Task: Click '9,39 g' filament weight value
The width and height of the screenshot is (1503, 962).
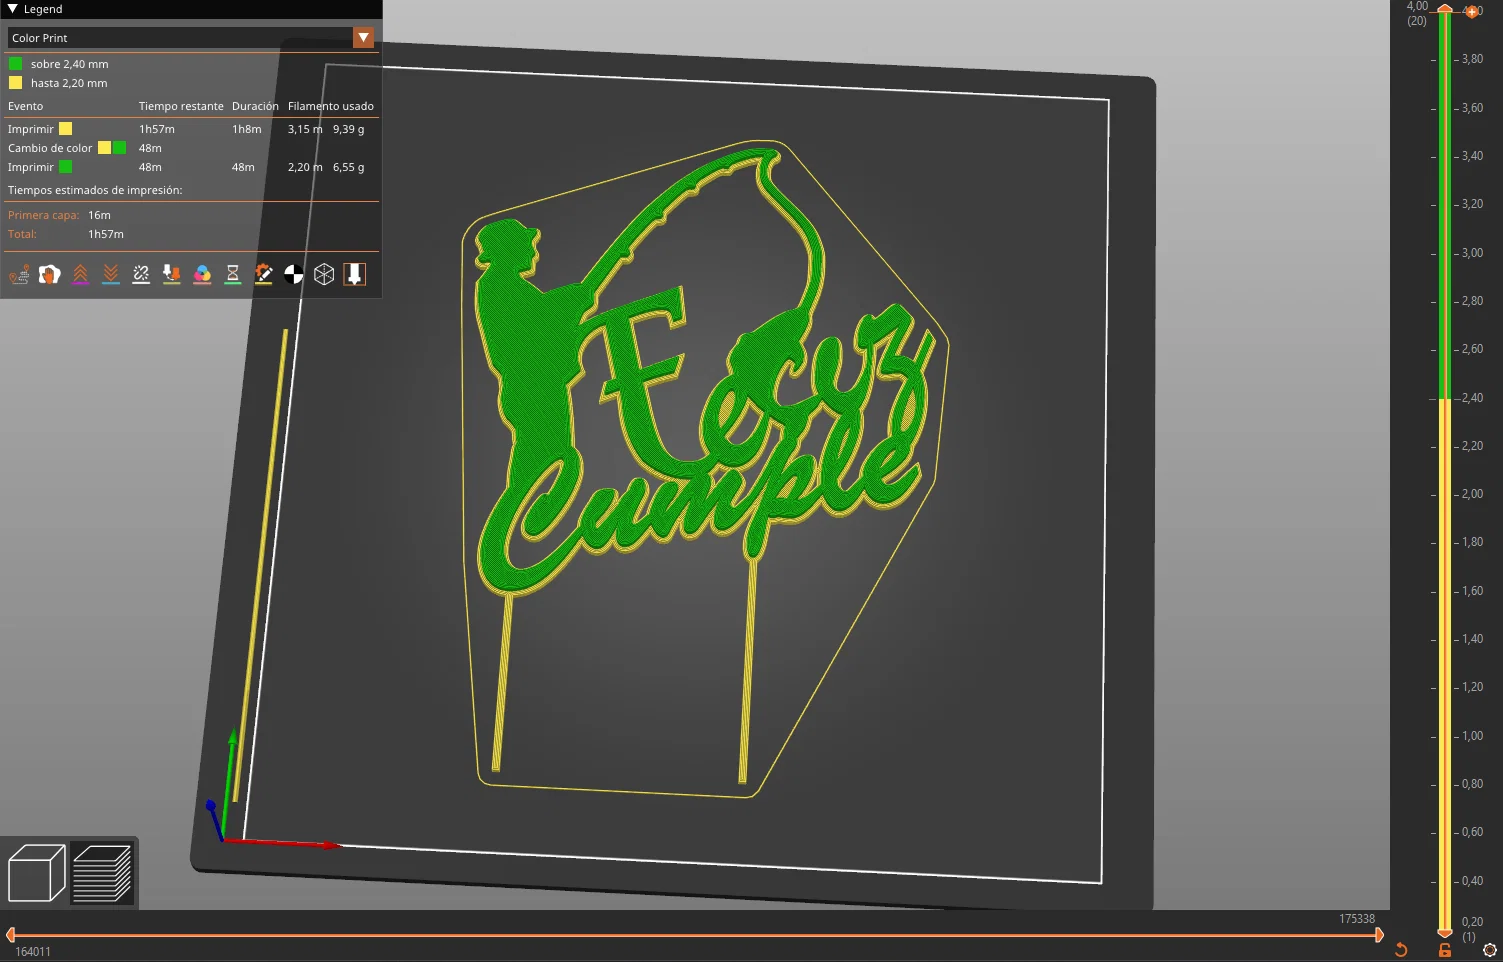Action: pyautogui.click(x=349, y=129)
